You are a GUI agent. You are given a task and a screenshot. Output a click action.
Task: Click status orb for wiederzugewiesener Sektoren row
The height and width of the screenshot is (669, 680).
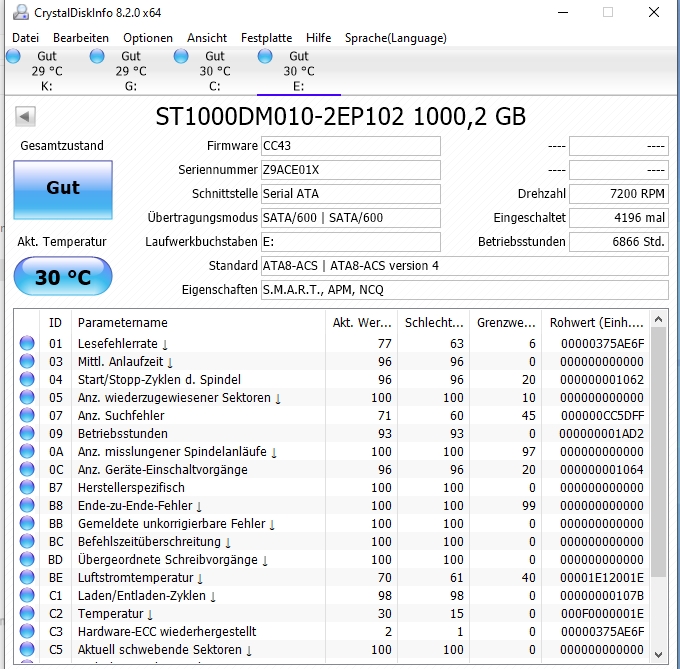coord(27,397)
